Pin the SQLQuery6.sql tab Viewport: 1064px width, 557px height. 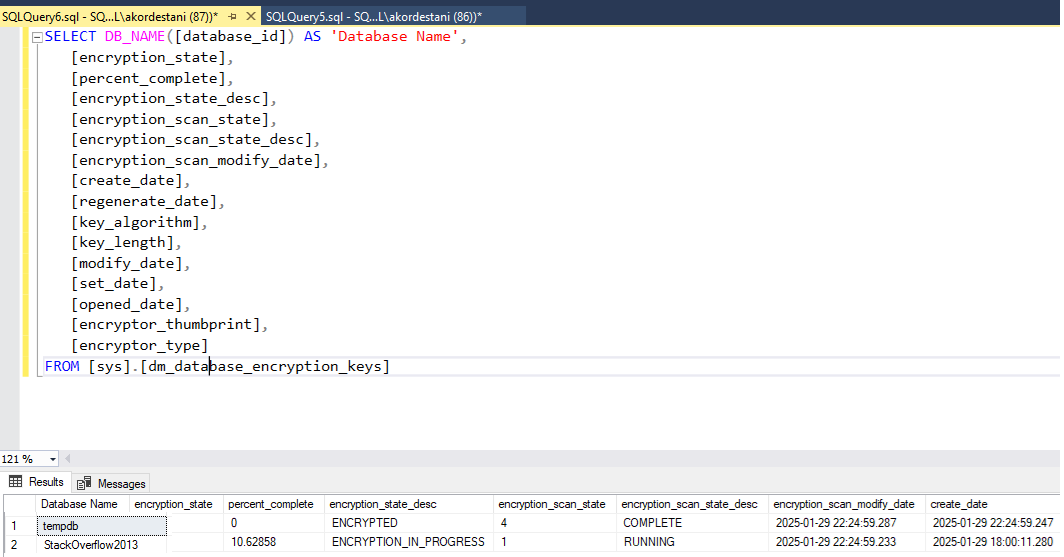233,16
